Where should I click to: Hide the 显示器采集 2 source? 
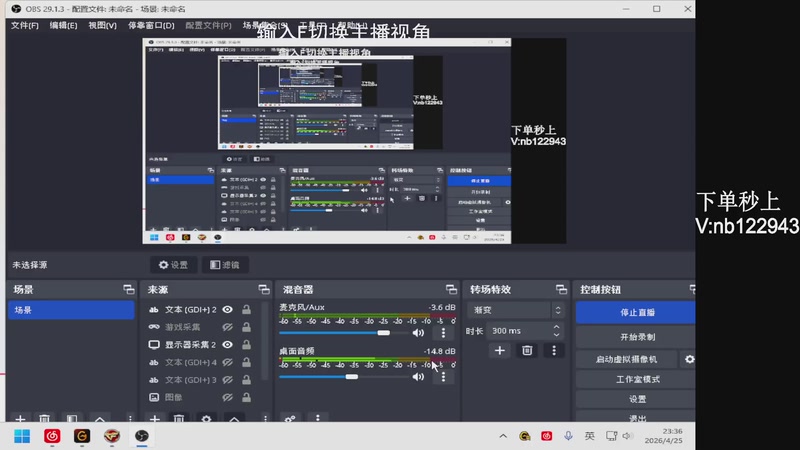(x=228, y=344)
